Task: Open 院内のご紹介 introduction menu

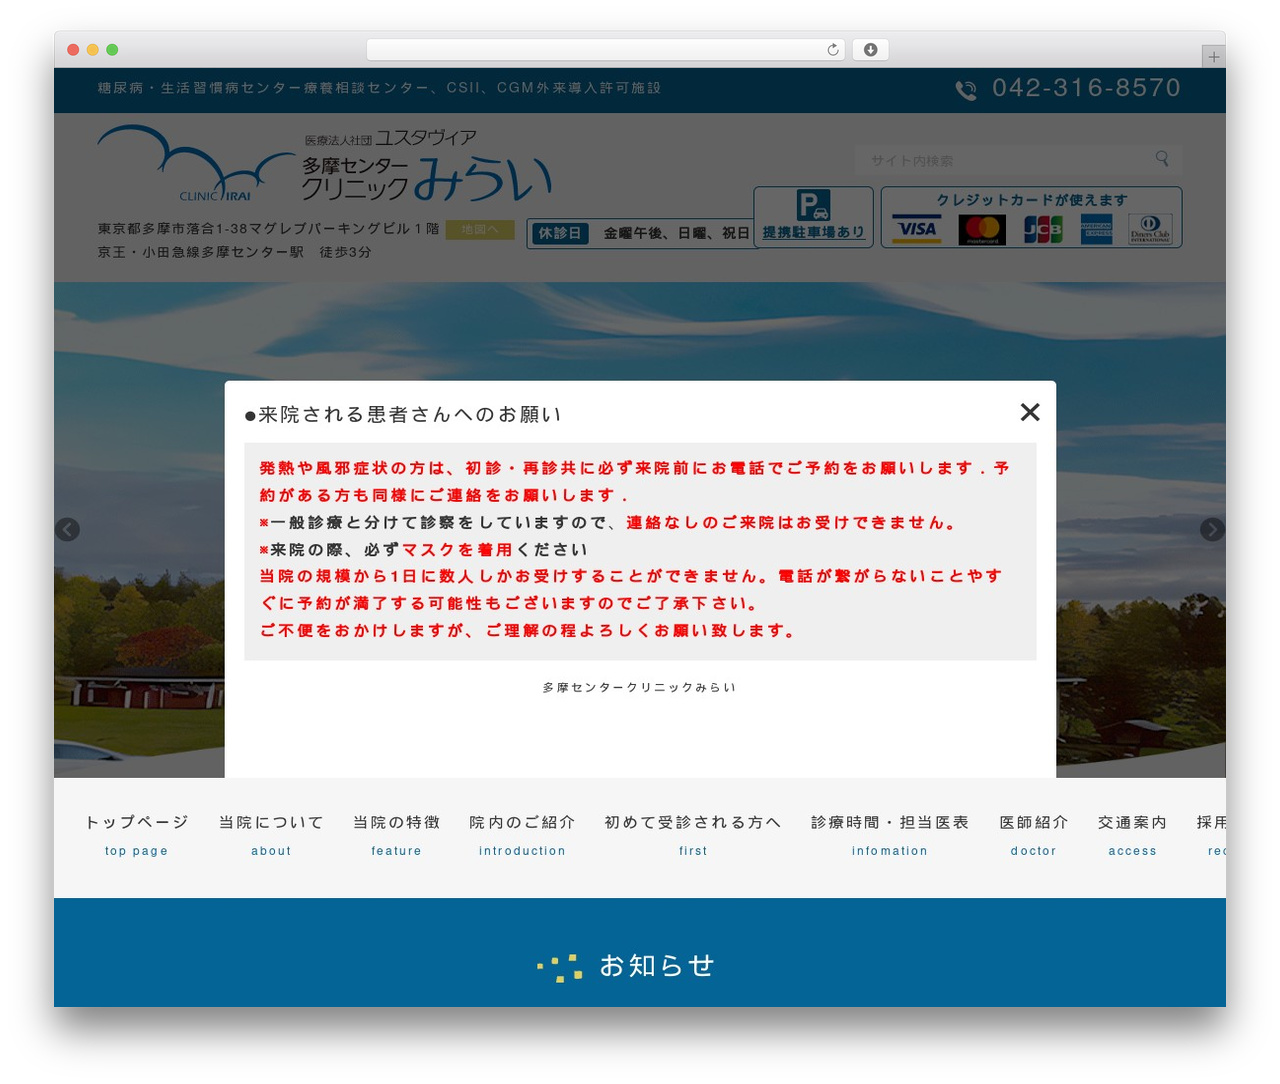Action: pos(522,835)
